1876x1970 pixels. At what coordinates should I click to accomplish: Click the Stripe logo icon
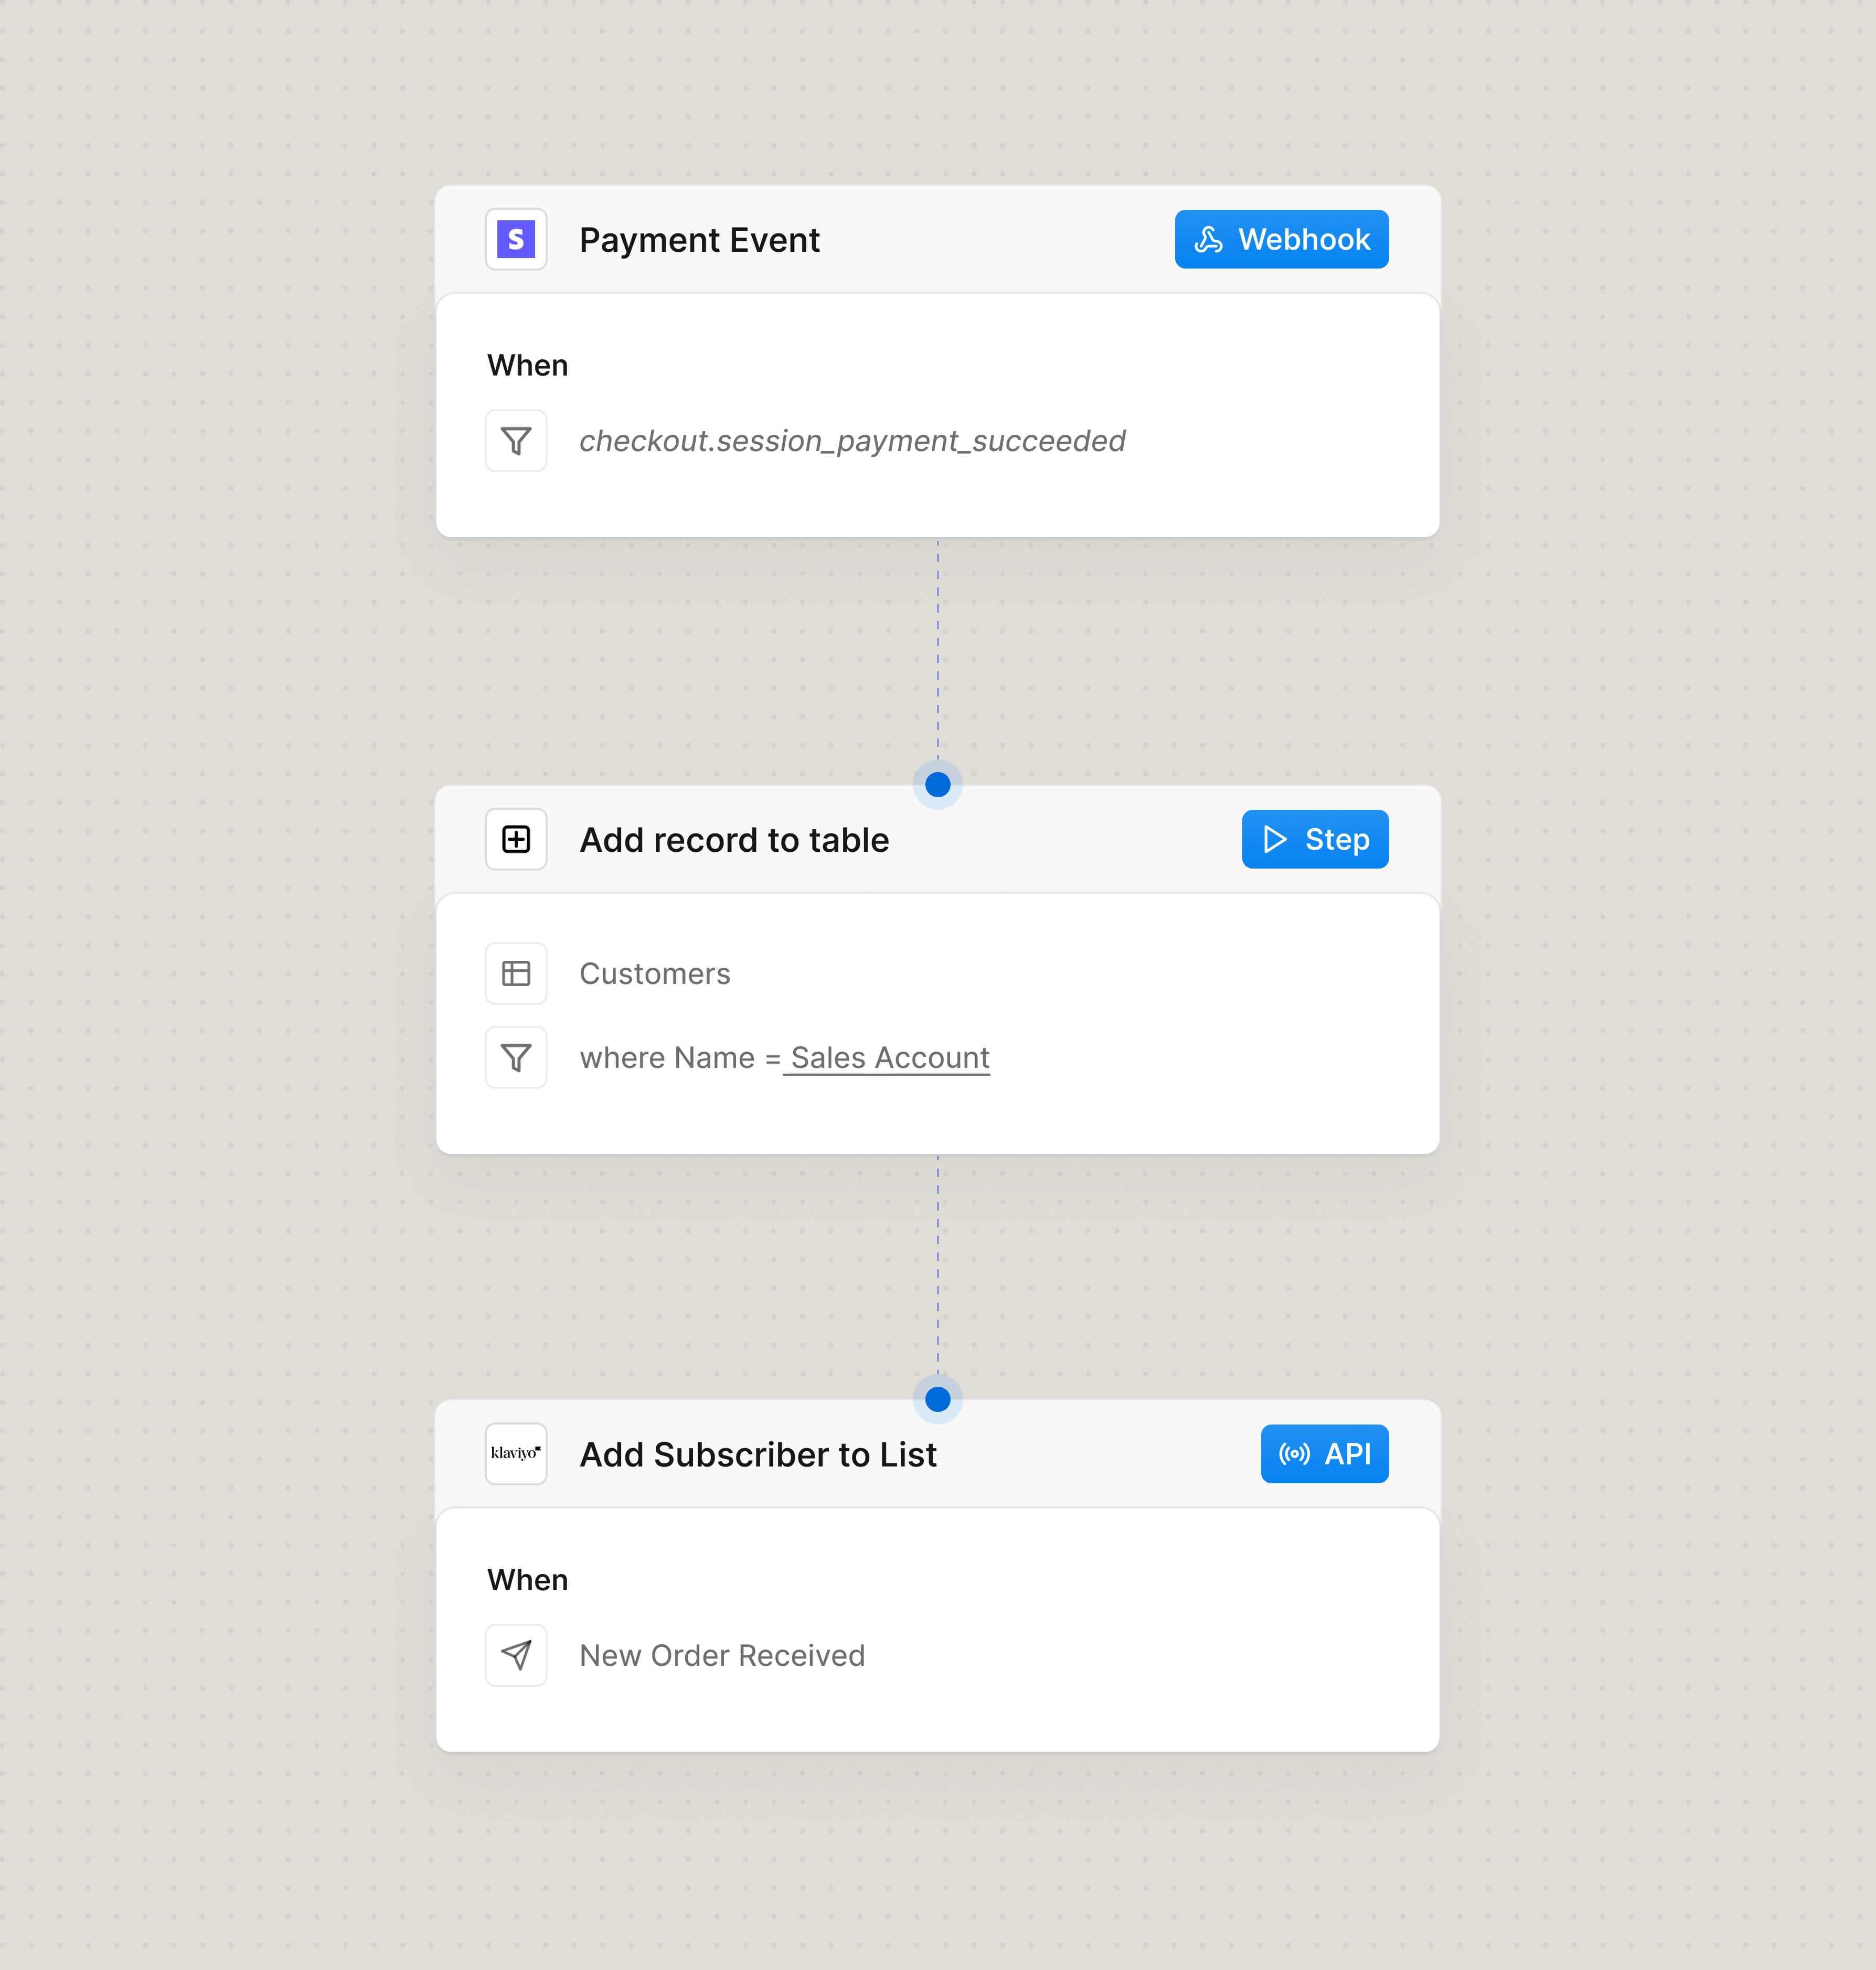516,240
